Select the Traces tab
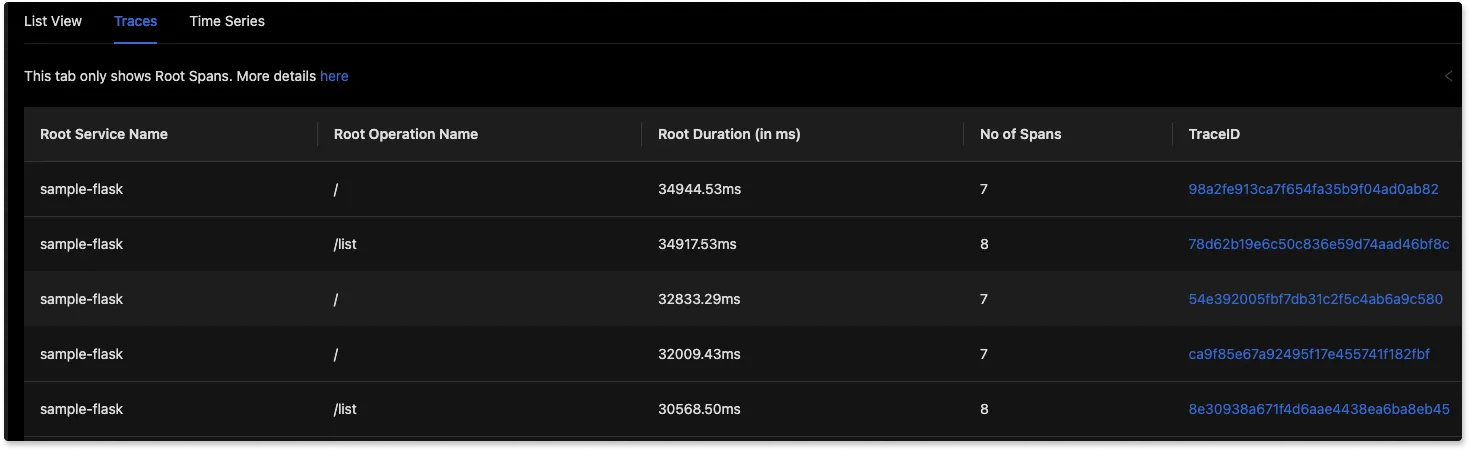 pyautogui.click(x=135, y=21)
